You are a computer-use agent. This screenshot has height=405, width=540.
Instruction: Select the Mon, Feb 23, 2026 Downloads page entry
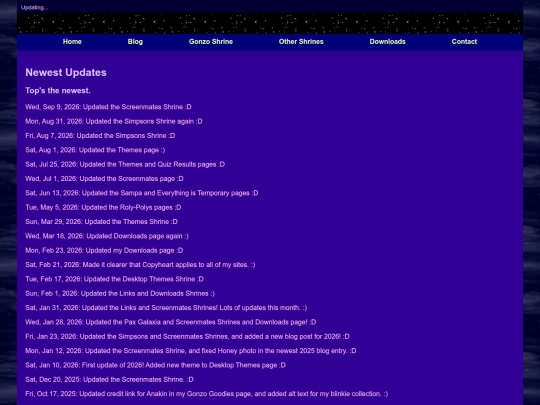pyautogui.click(x=104, y=250)
